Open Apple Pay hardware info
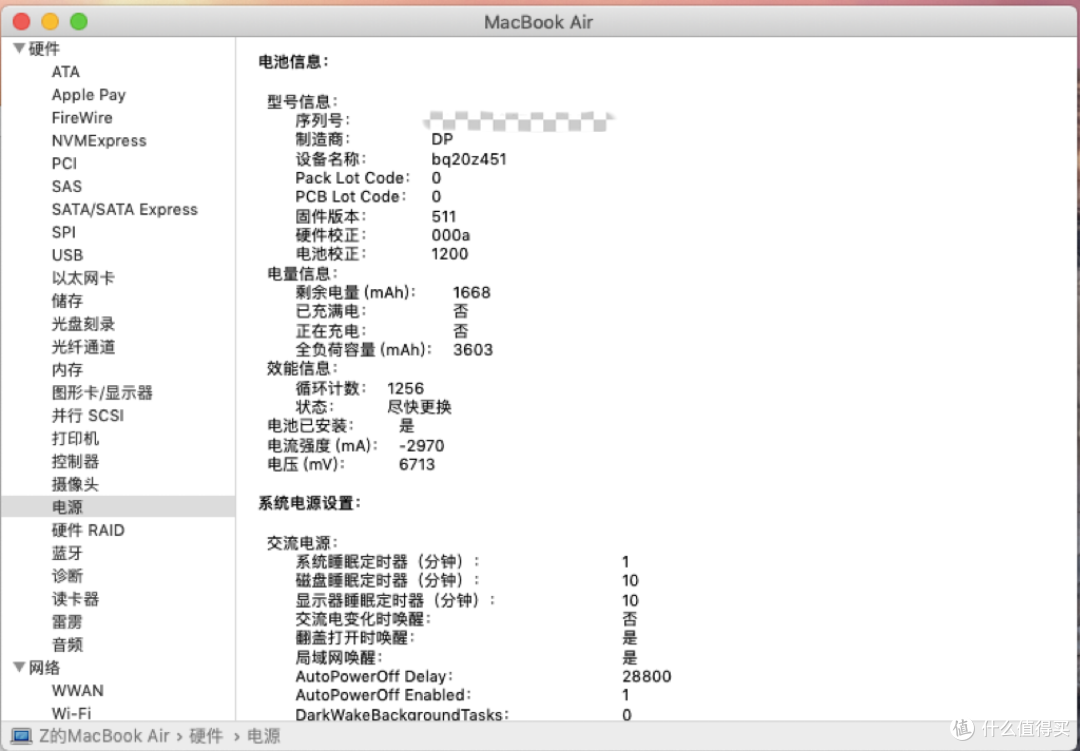The width and height of the screenshot is (1080, 751). (89, 95)
